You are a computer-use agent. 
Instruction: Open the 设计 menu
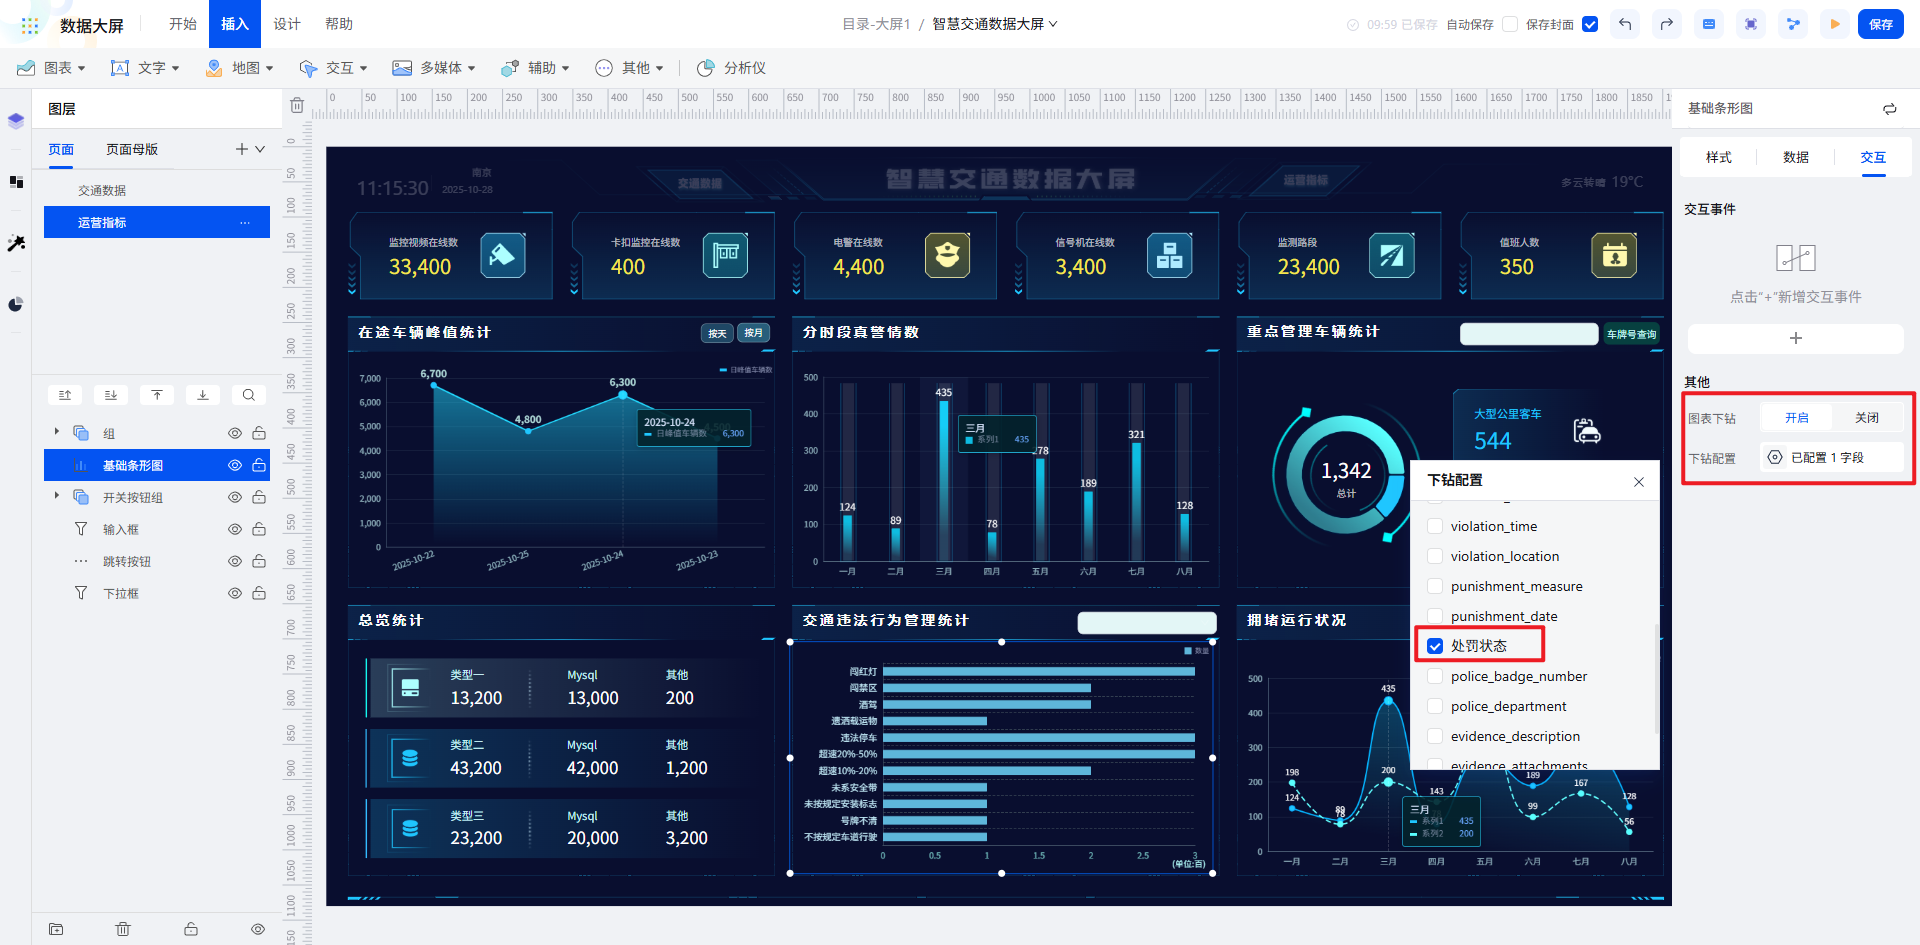pos(287,24)
